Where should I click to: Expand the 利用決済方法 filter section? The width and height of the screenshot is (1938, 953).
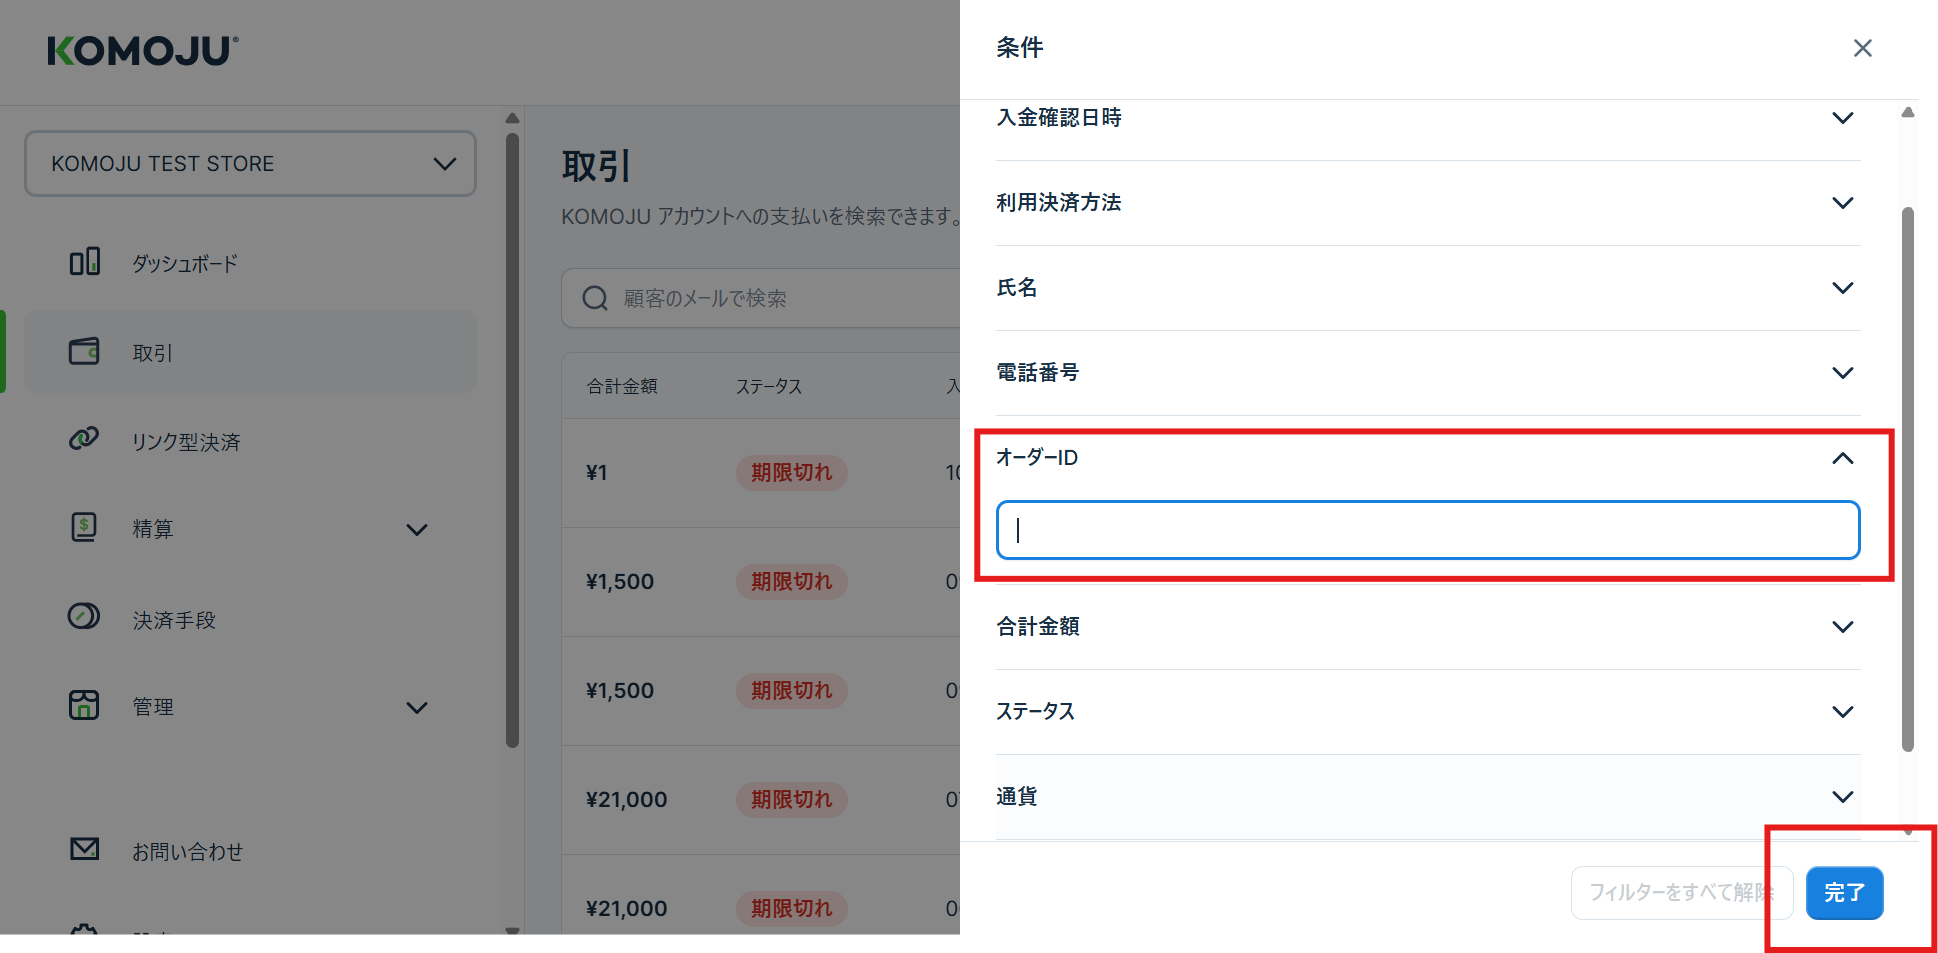coord(1842,203)
